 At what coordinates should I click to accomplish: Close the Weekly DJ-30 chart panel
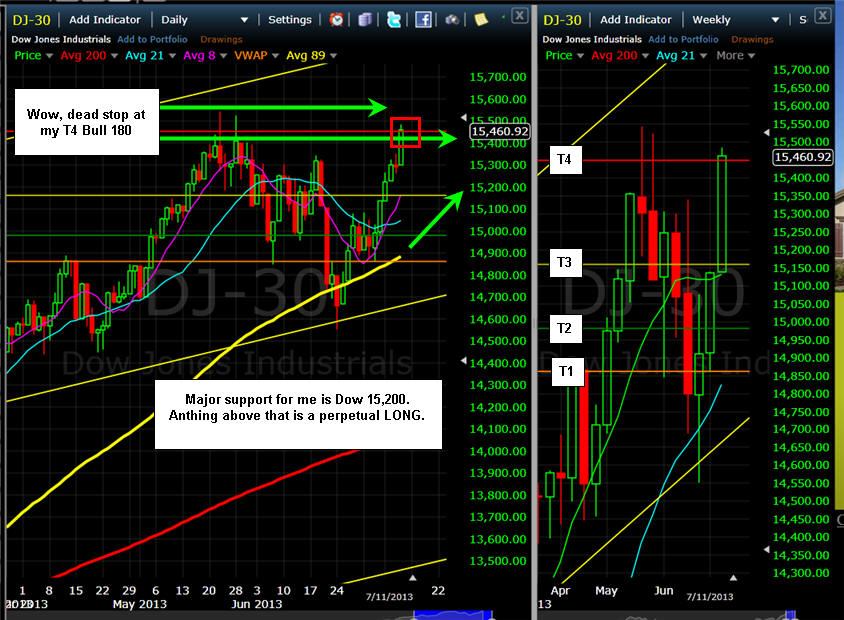pyautogui.click(x=822, y=15)
